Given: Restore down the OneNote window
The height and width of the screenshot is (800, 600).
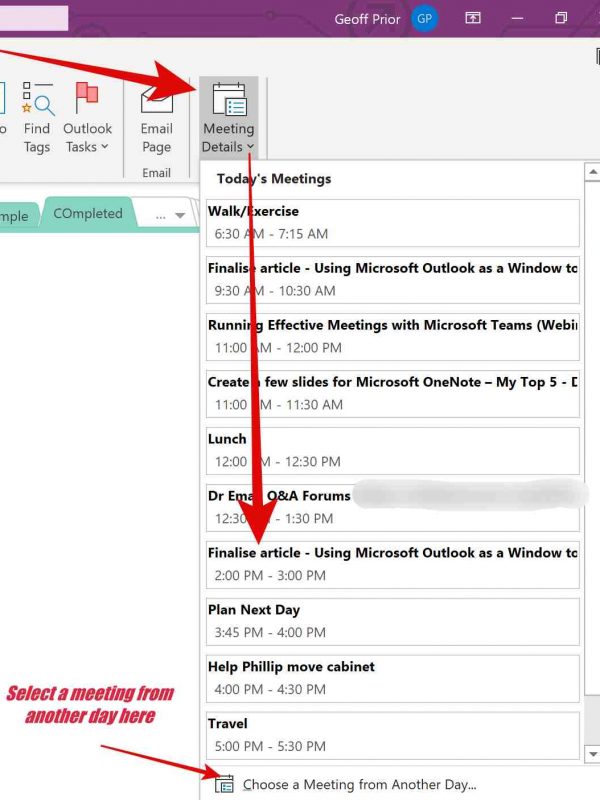Looking at the screenshot, I should (x=561, y=18).
